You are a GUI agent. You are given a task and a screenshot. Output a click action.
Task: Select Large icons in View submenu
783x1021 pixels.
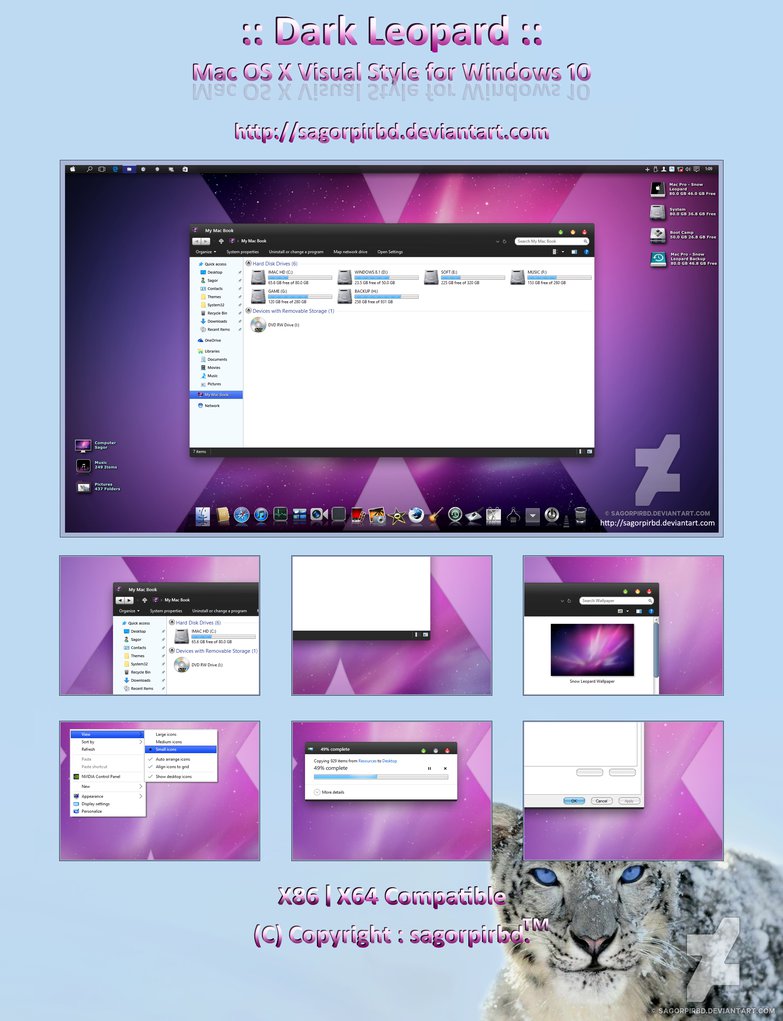click(180, 734)
